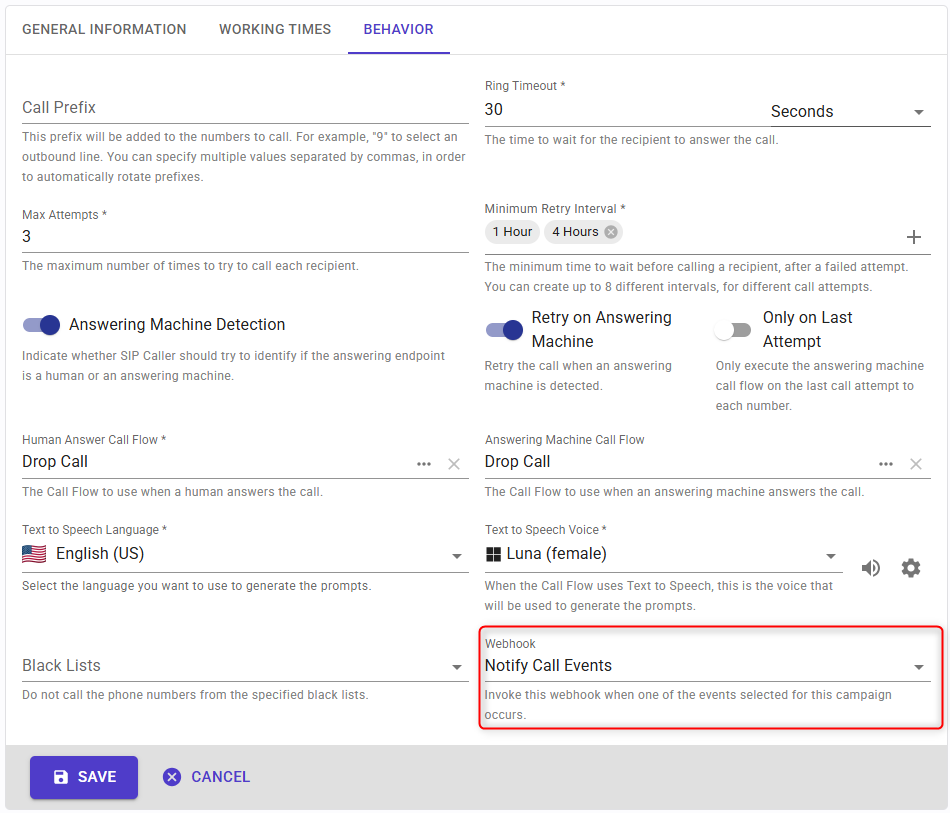
Task: Clear the Human Answer Call Flow field
Action: pyautogui.click(x=454, y=464)
